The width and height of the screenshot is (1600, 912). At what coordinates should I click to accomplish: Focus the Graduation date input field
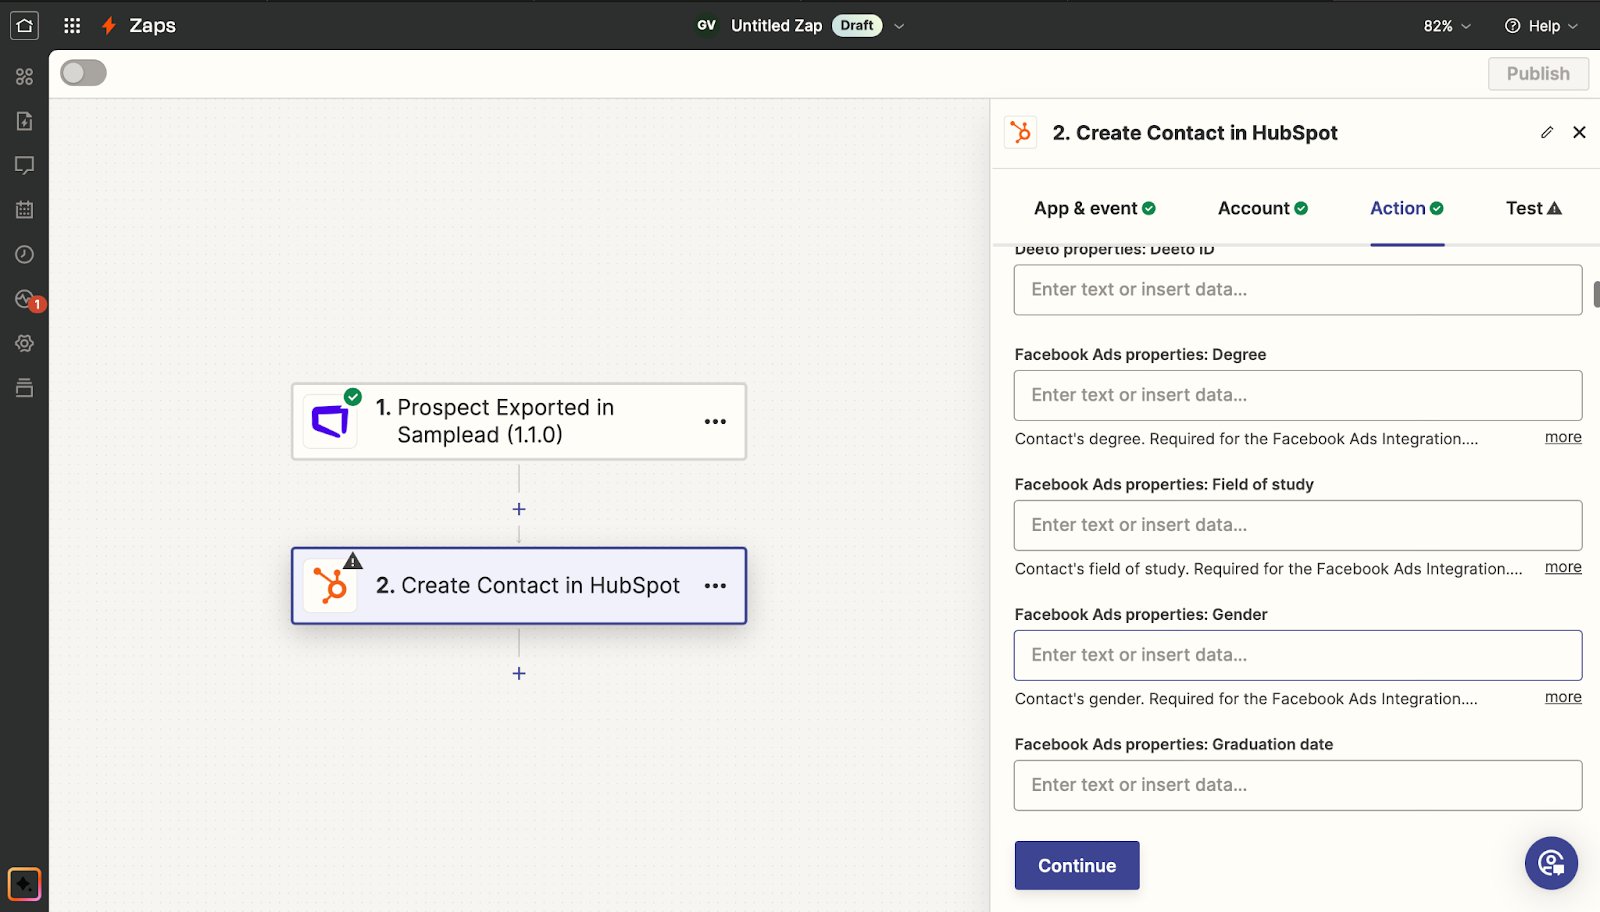[x=1298, y=786]
